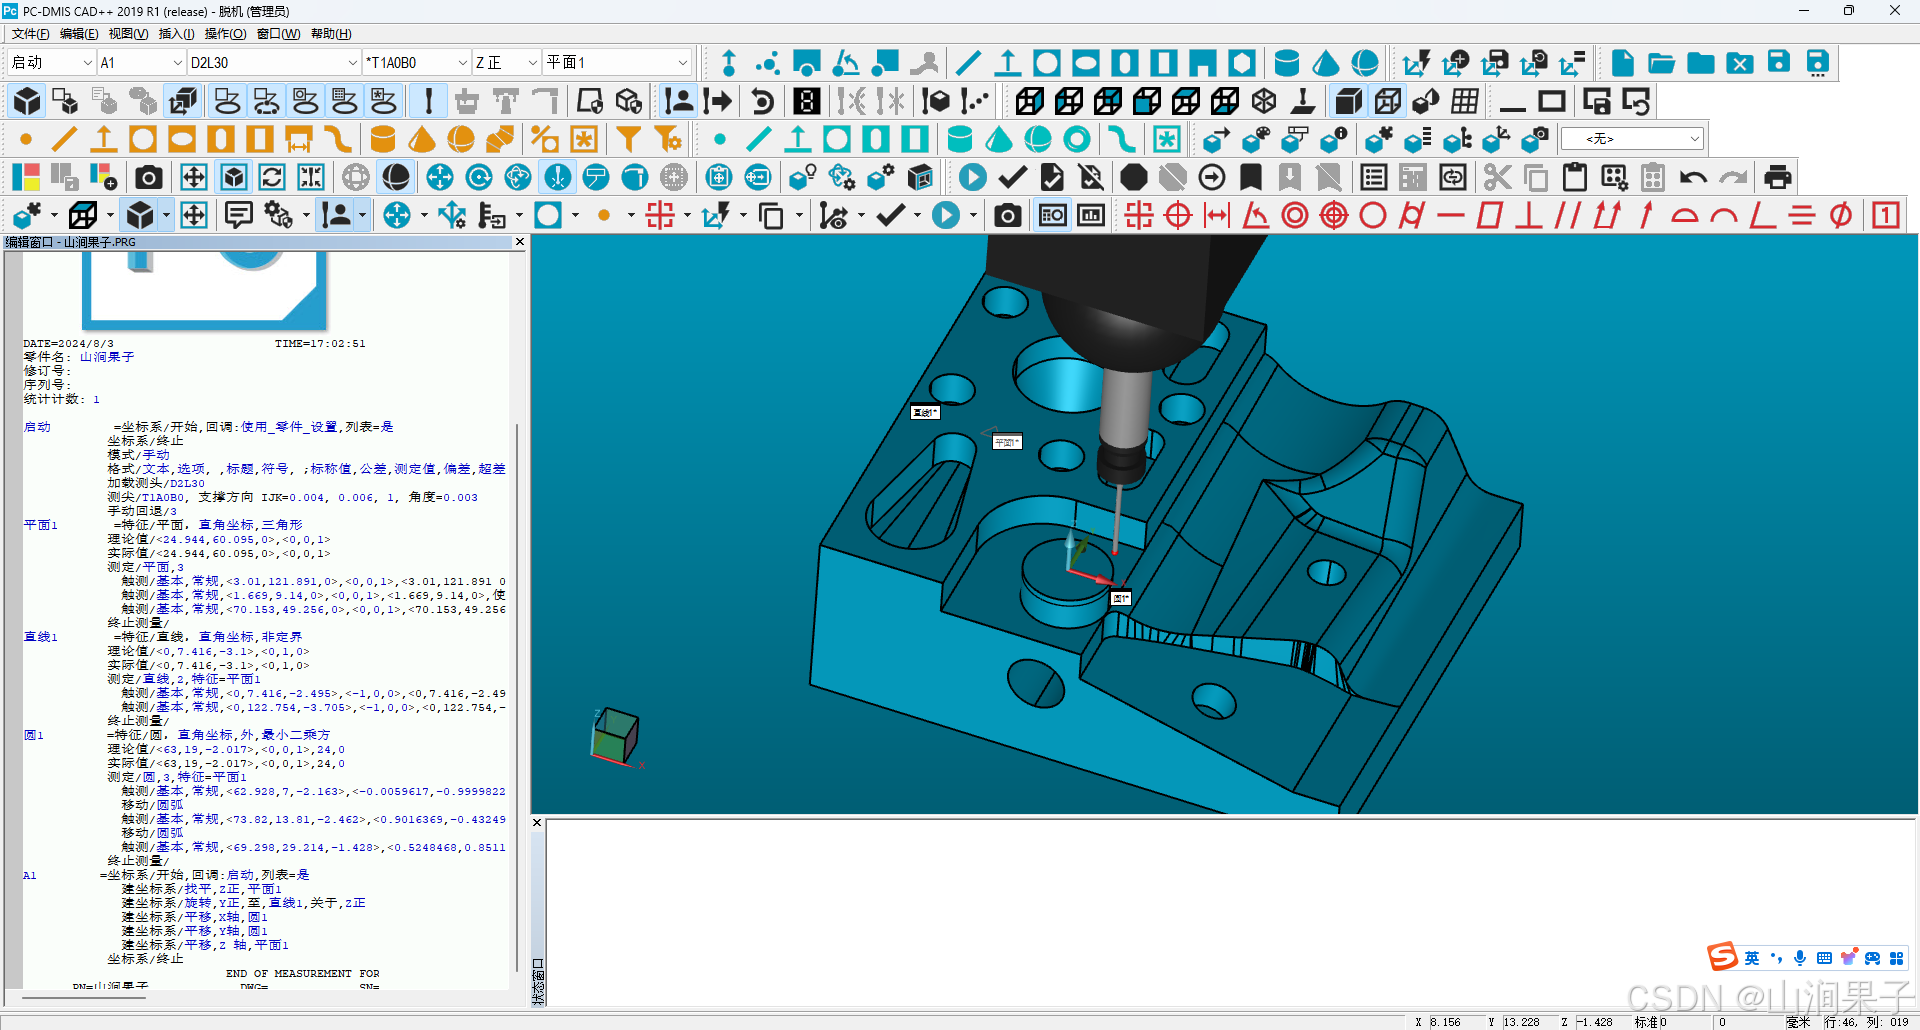Click the Print icon

coord(1778,177)
